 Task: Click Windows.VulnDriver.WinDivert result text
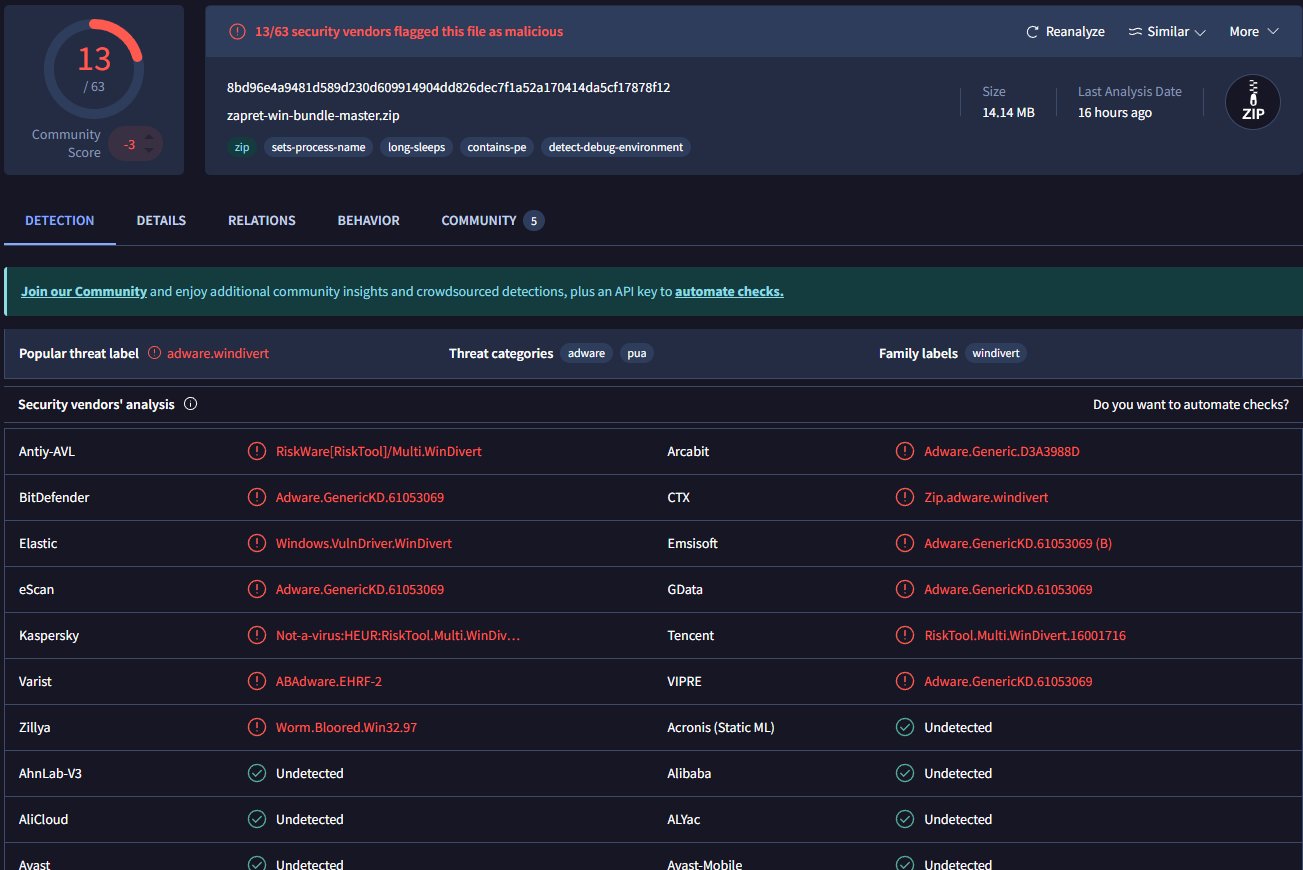364,544
